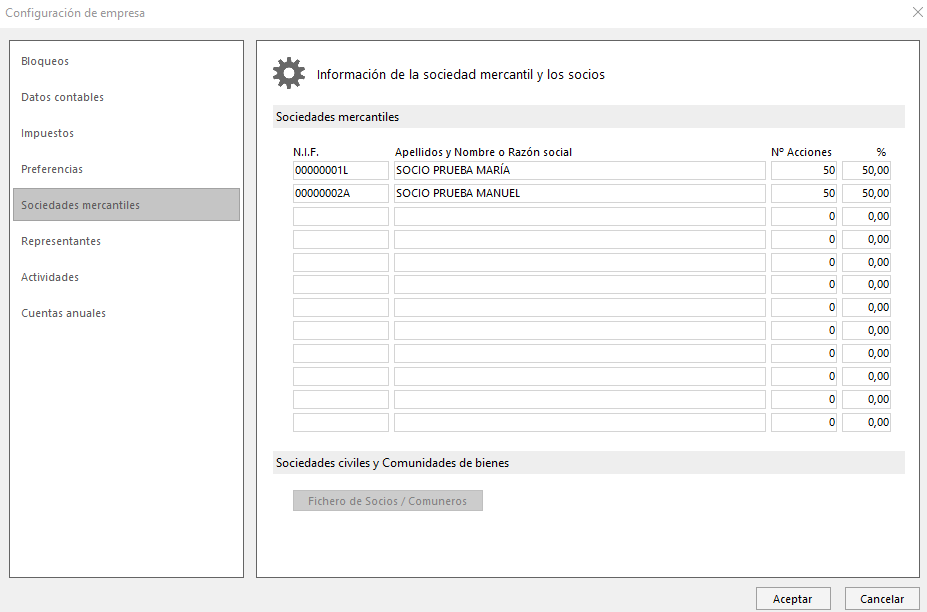Click Fichero de Socios / Comuneros button
Image resolution: width=927 pixels, height=612 pixels.
tap(388, 501)
